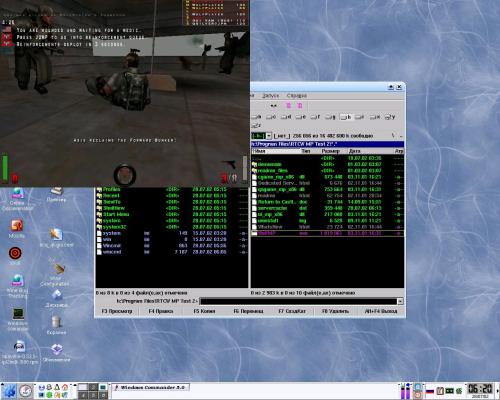Select drive y in the drive bar

click(x=390, y=117)
